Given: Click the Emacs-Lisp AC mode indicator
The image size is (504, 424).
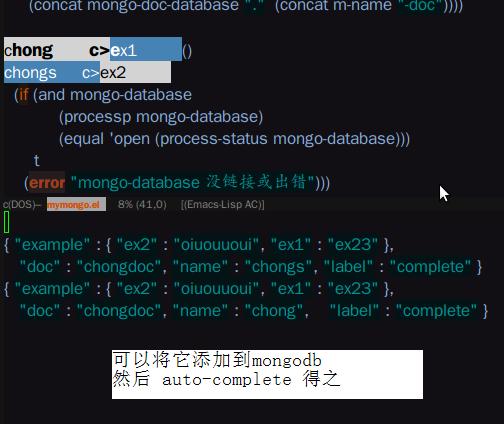Looking at the screenshot, I should click(x=222, y=204).
